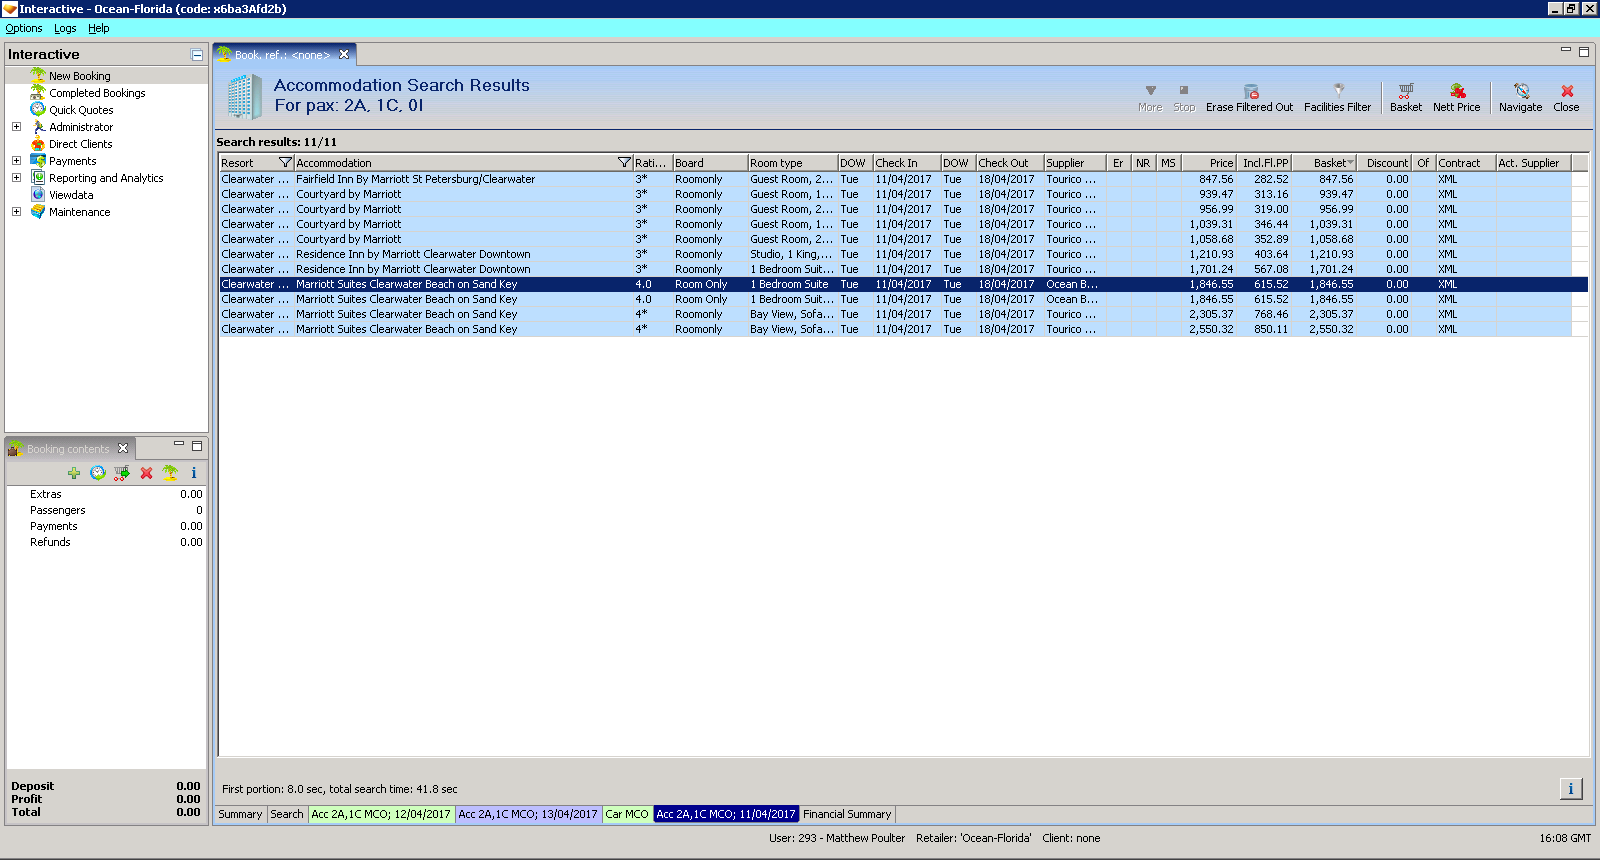Click the green plus add icon in Booking contents
This screenshot has height=860, width=1600.
(73, 473)
